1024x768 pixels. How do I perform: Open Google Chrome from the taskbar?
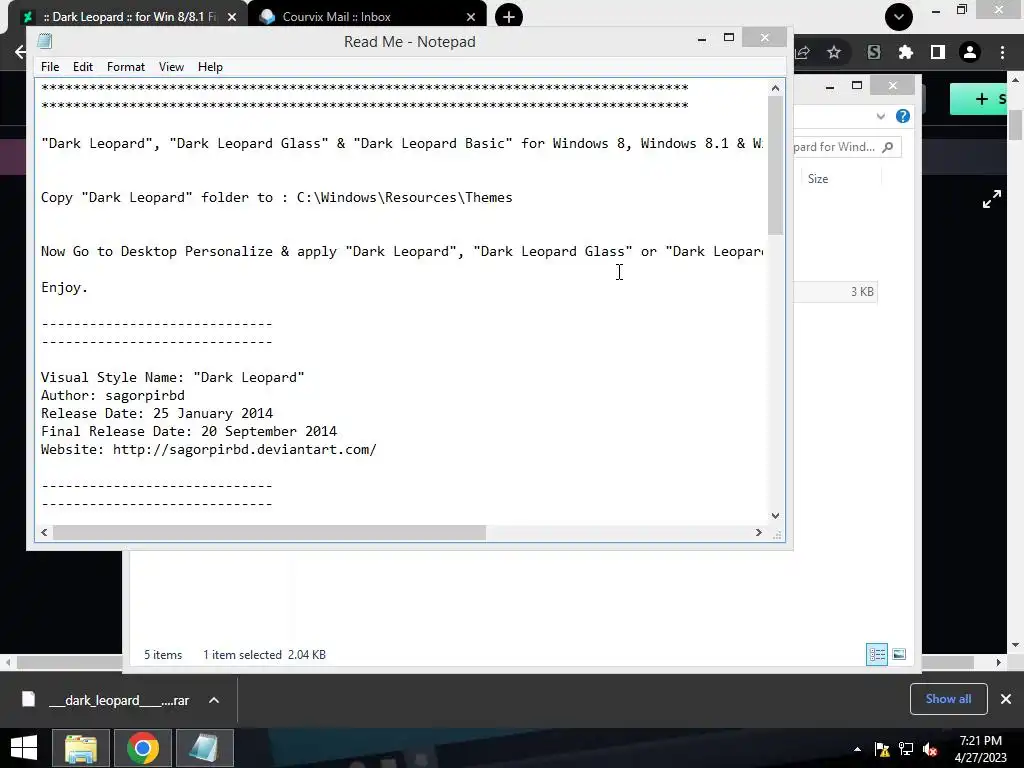[143, 748]
